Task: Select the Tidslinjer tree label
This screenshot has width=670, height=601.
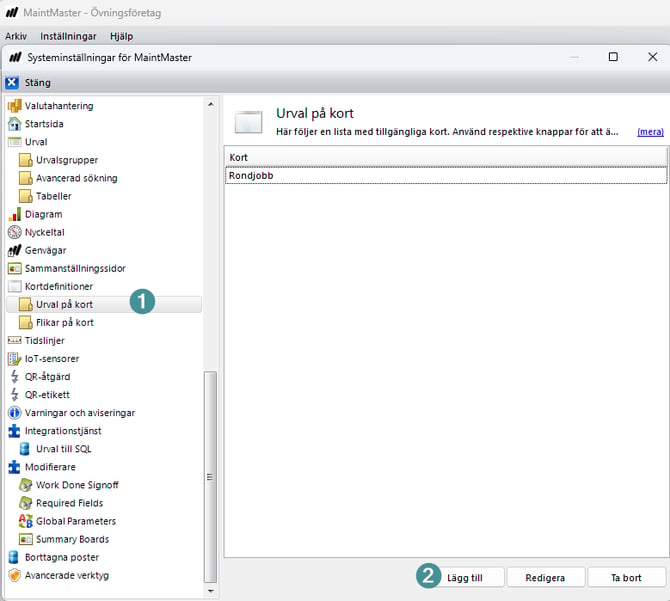Action: pos(44,340)
